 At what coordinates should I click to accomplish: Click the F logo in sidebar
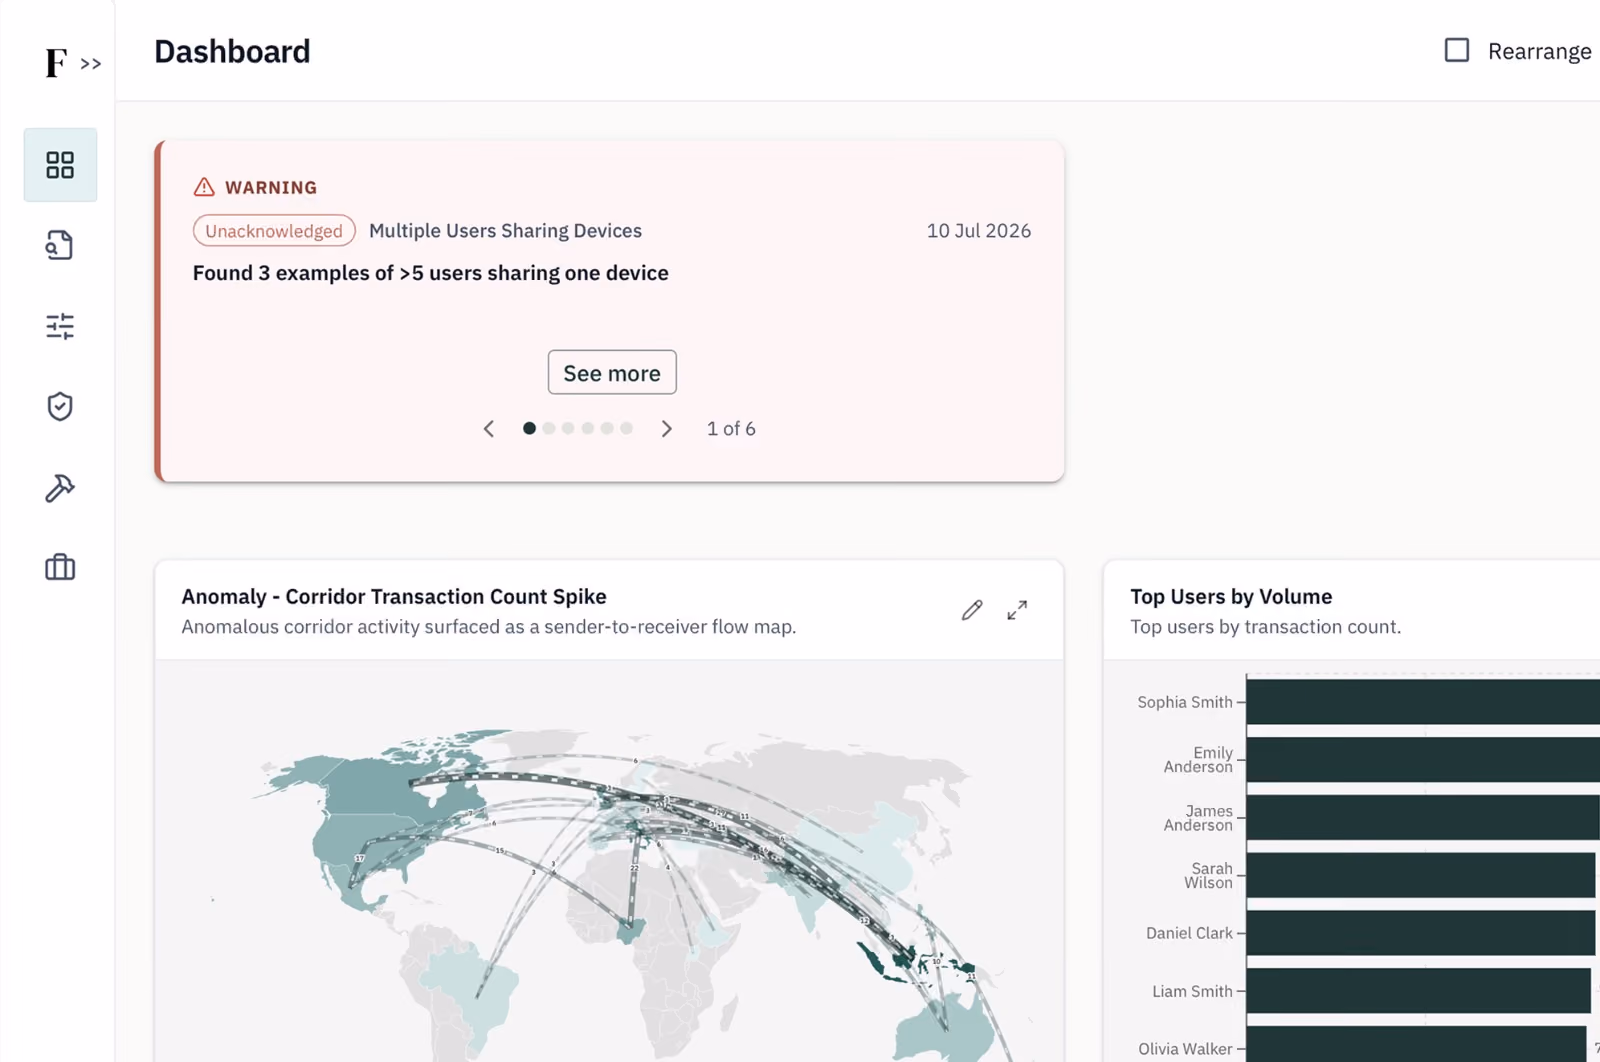click(56, 63)
